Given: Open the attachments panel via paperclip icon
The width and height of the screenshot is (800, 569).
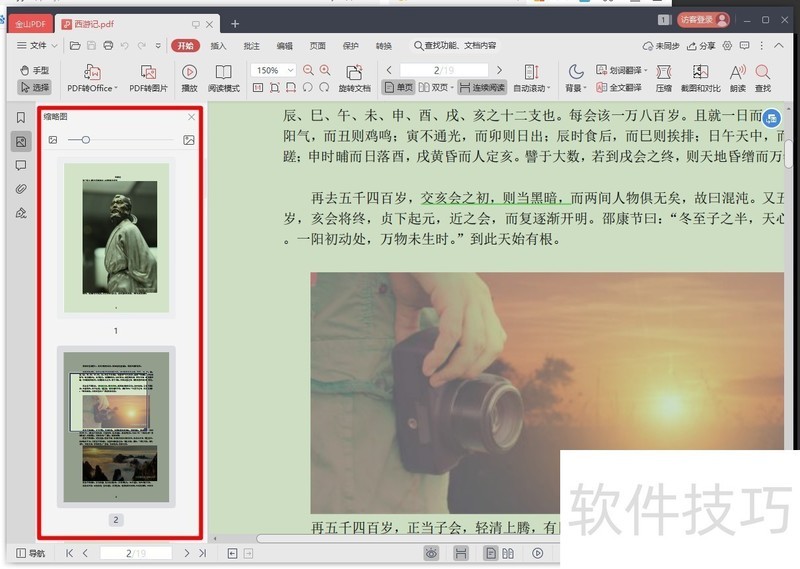Looking at the screenshot, I should point(20,189).
